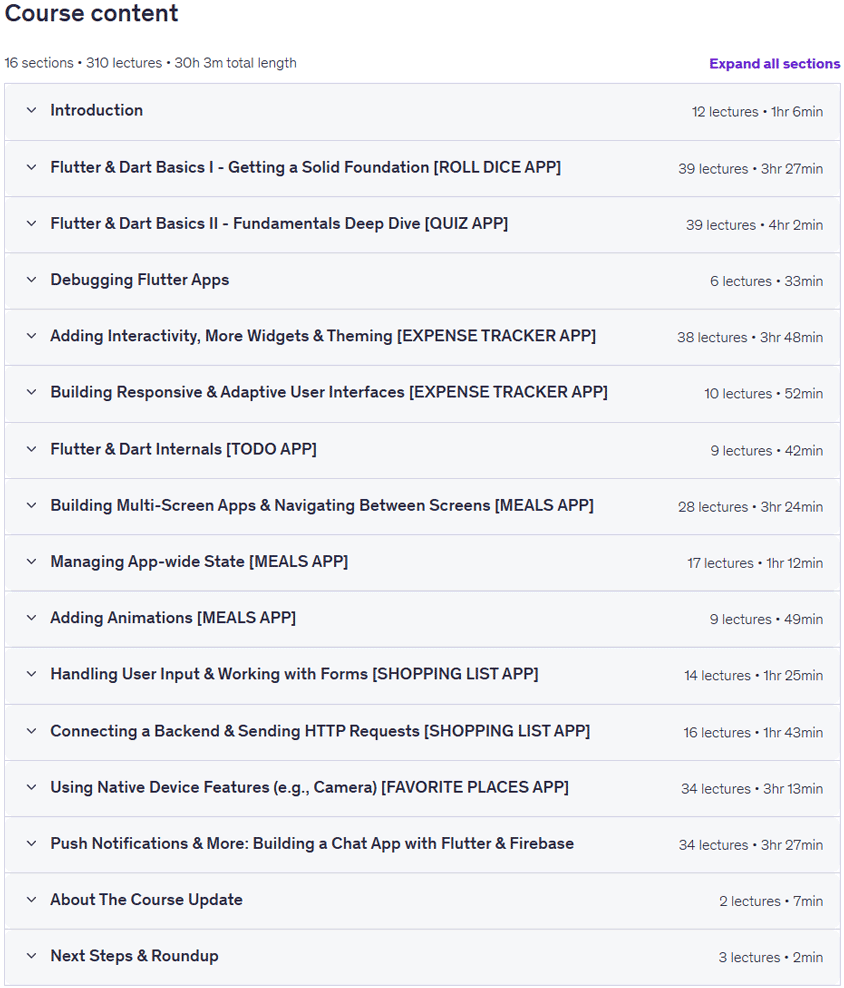Expand chevron for Push Notifications & More

(x=32, y=843)
